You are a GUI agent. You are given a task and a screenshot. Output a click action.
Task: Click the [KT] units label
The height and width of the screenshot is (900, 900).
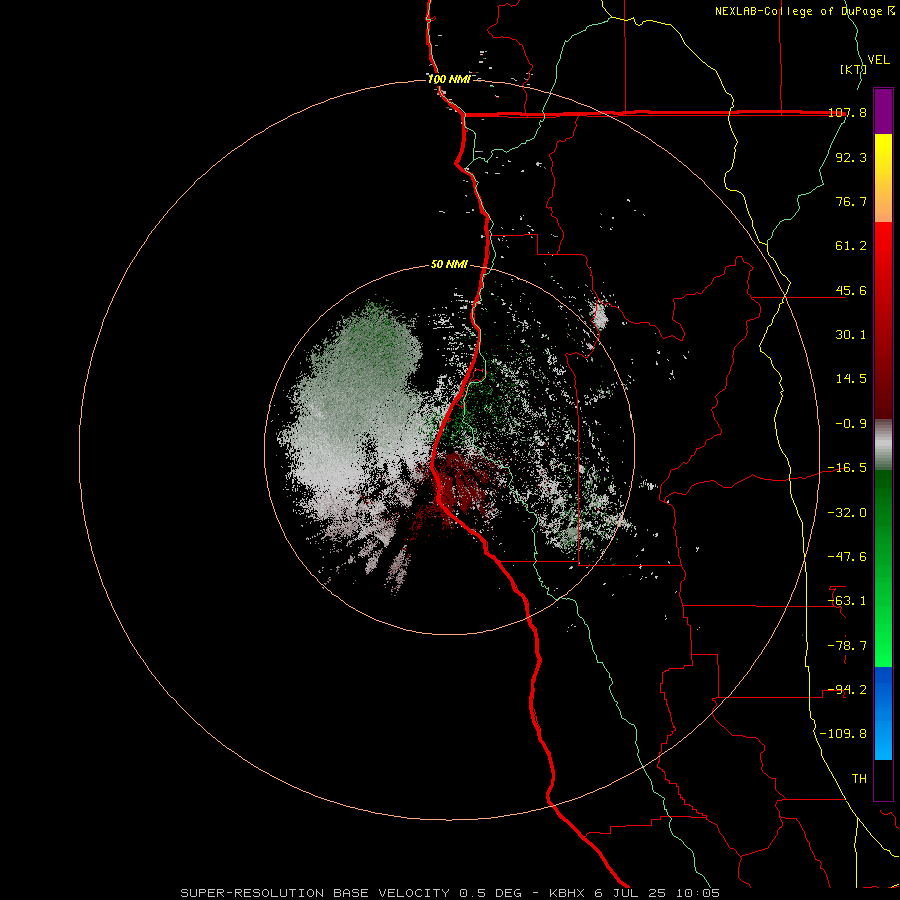(853, 69)
